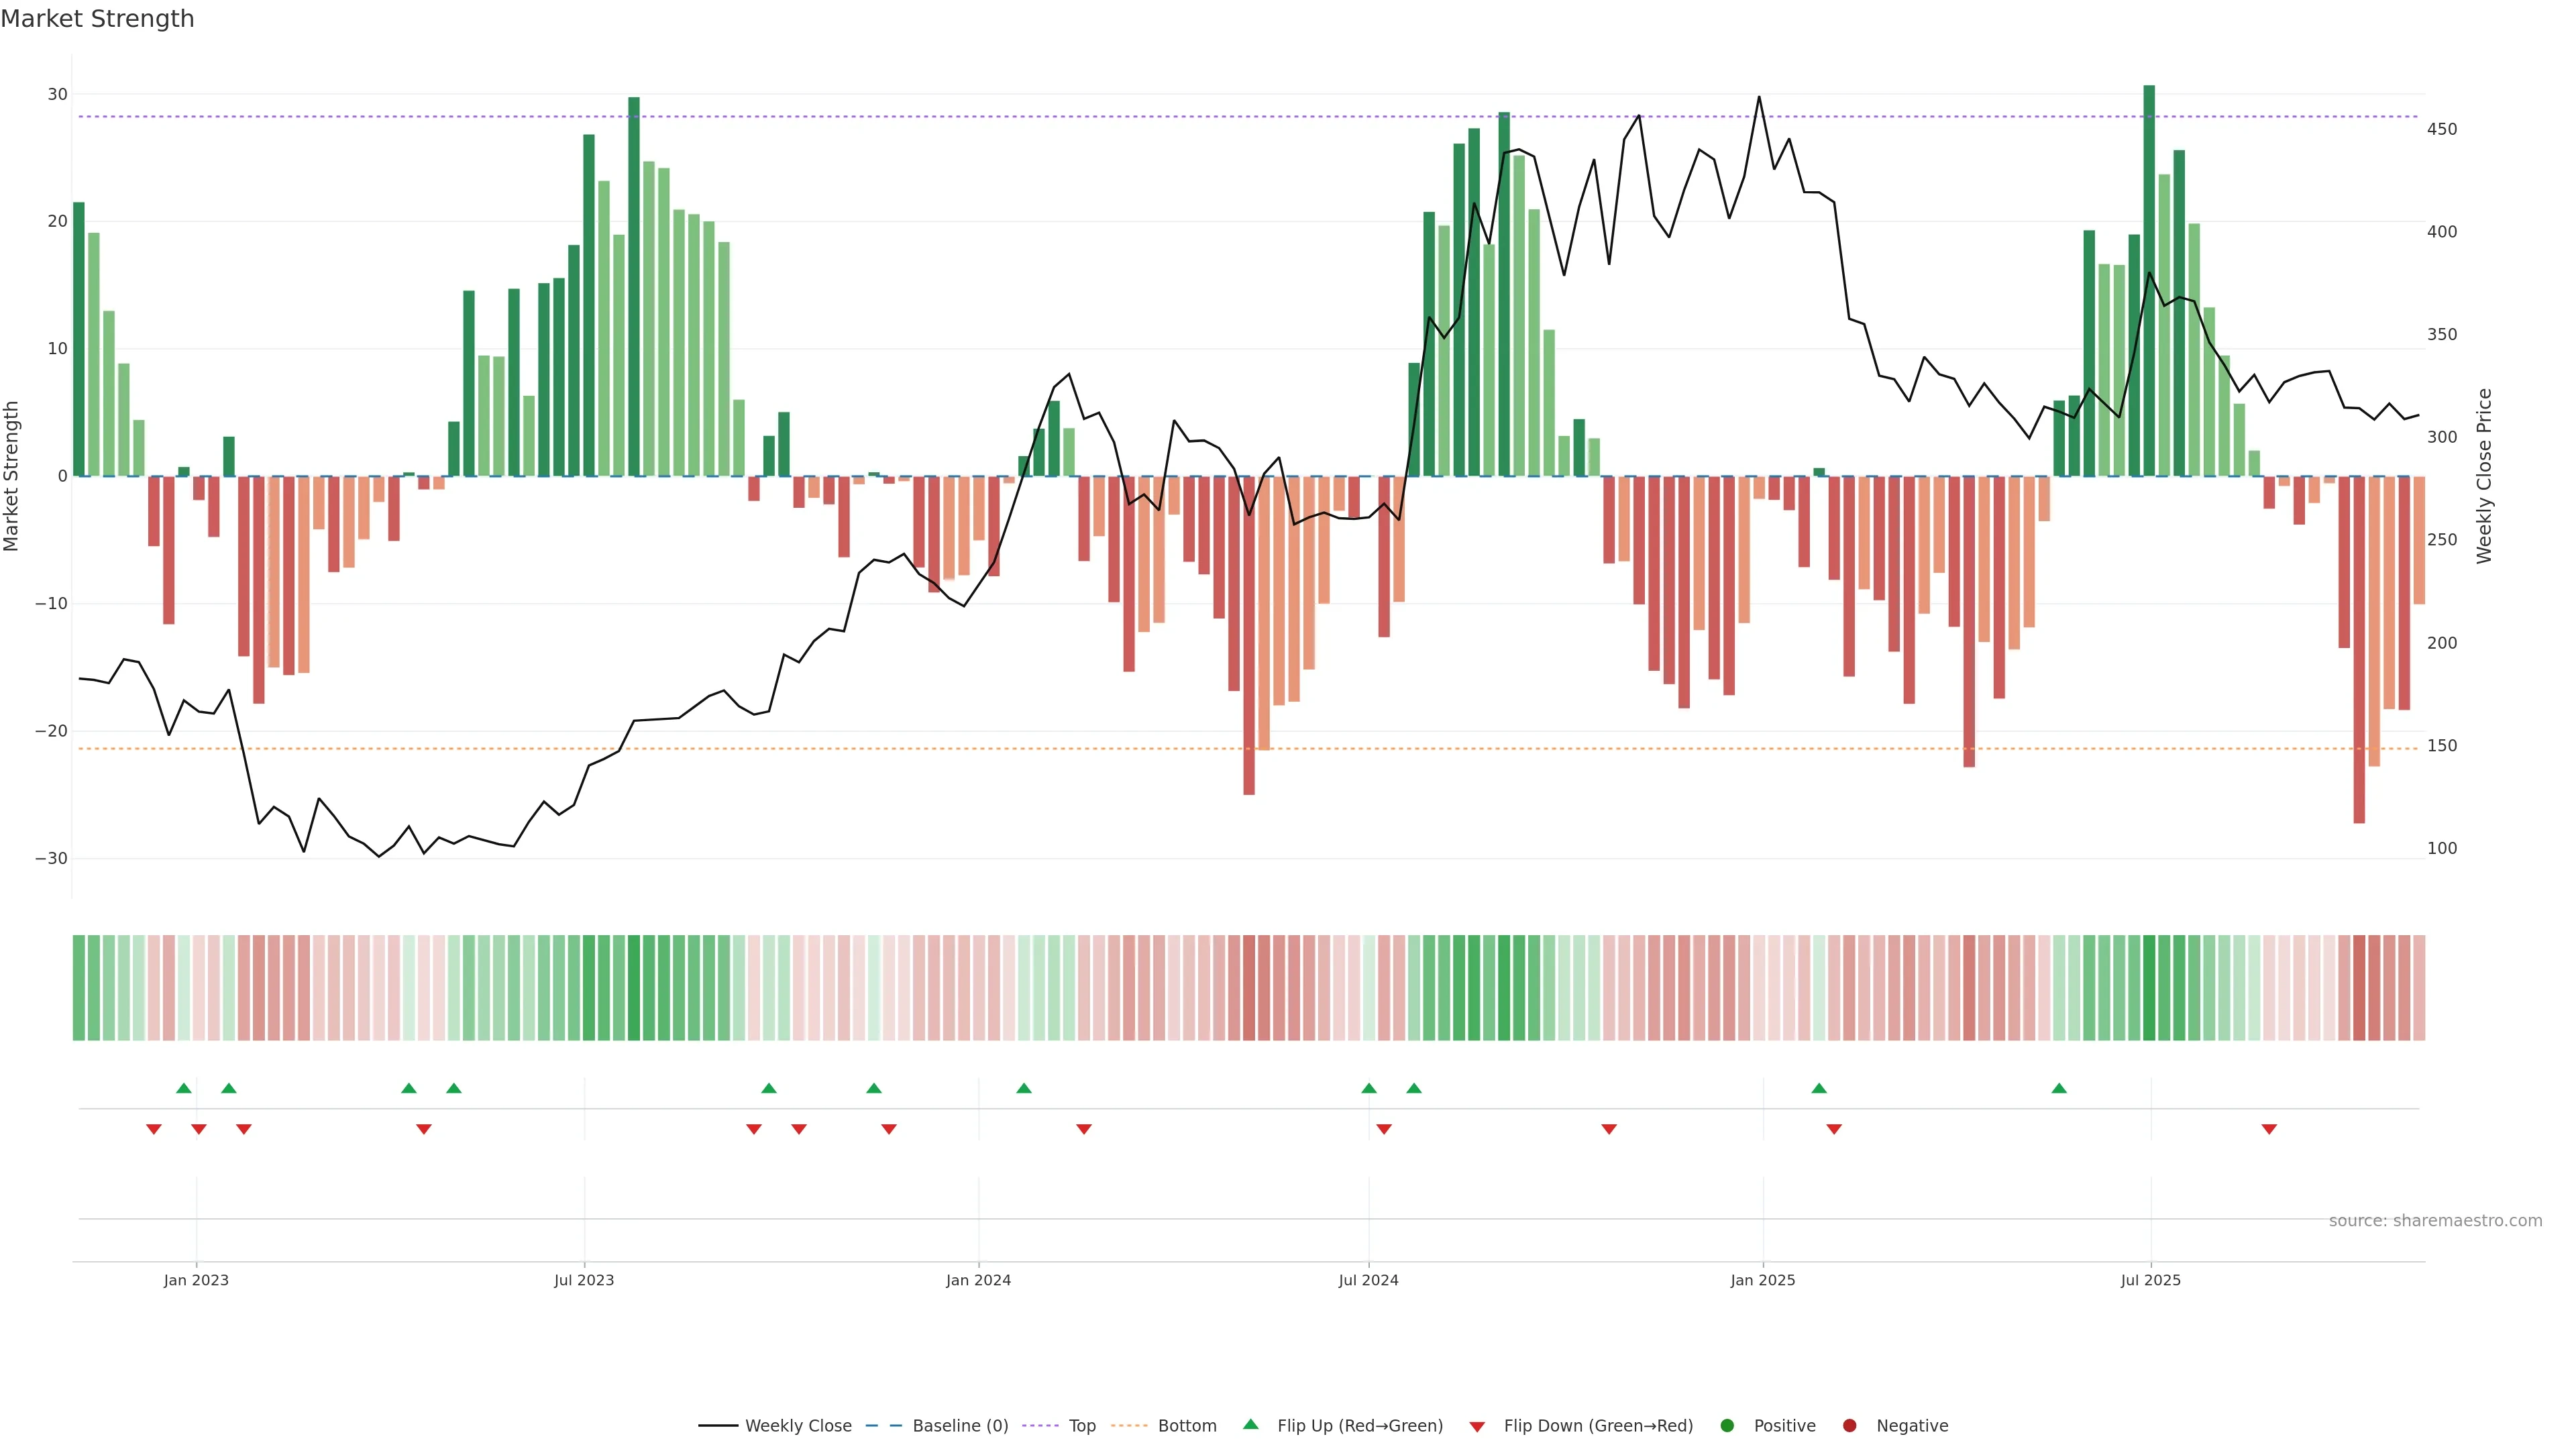Click the rightmost green flip-up triangle marker
Screen dimensions: 2576x1449
click(x=2059, y=1088)
